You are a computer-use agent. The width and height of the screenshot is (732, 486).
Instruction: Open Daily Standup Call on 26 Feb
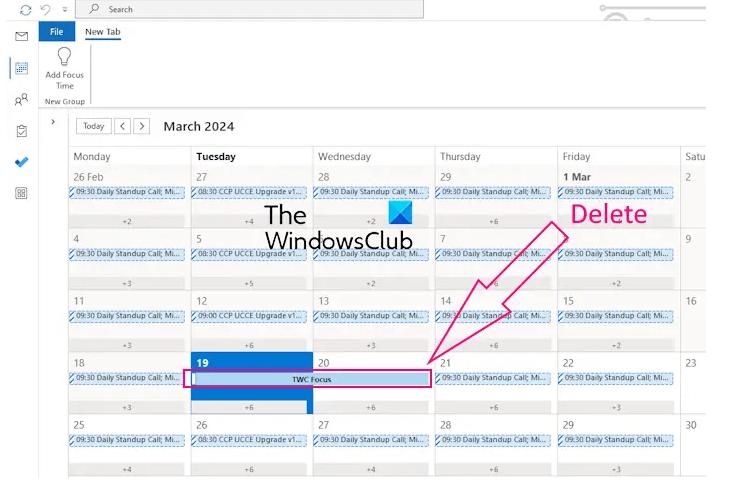click(x=127, y=192)
